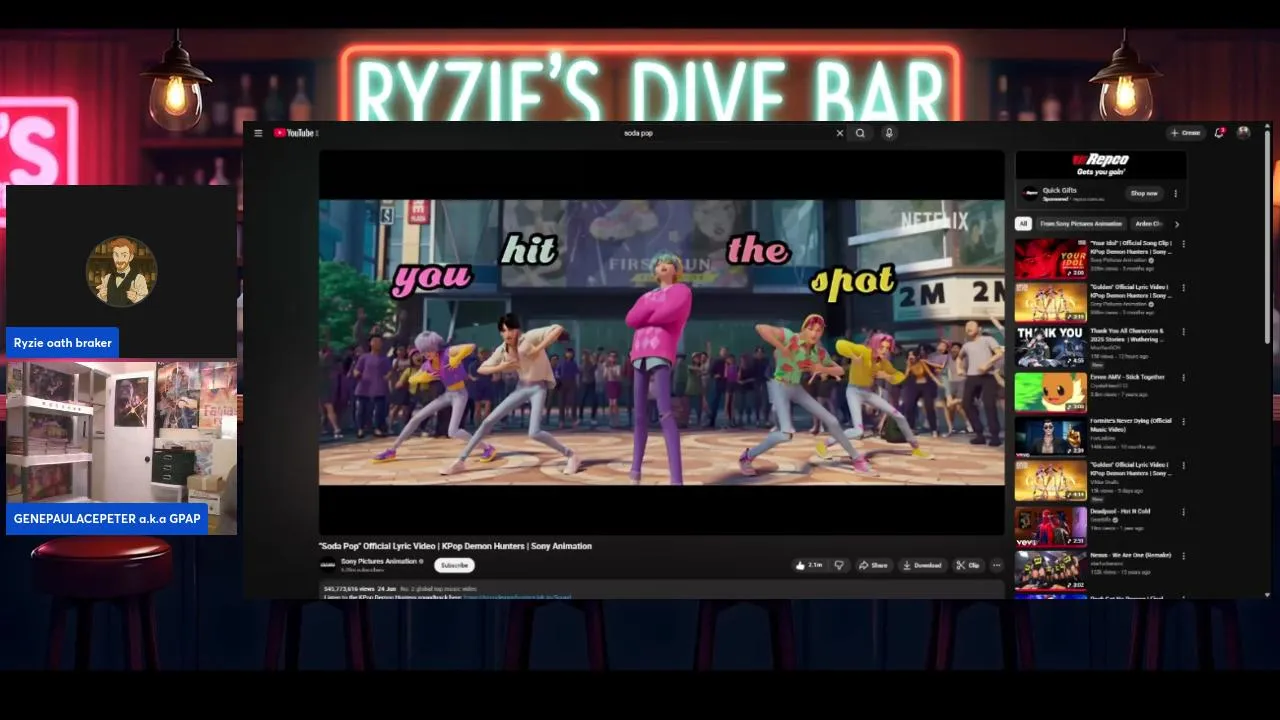This screenshot has height=720, width=1280.
Task: Share the Soda Pop video
Action: pos(873,565)
